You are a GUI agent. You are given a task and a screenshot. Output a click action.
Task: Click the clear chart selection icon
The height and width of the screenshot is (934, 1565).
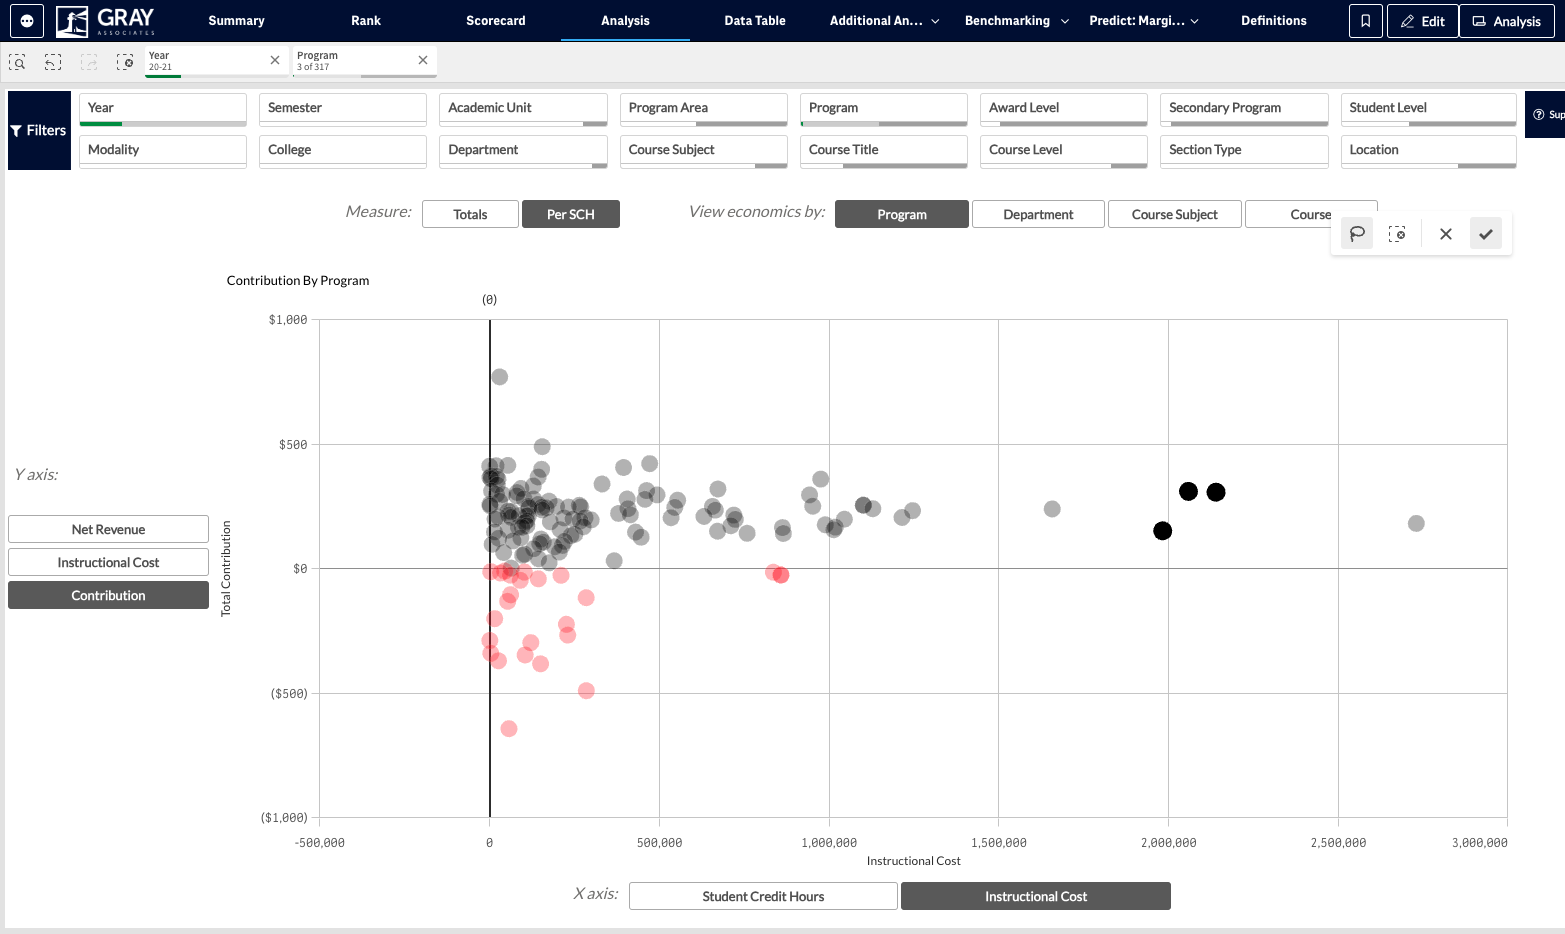1397,233
